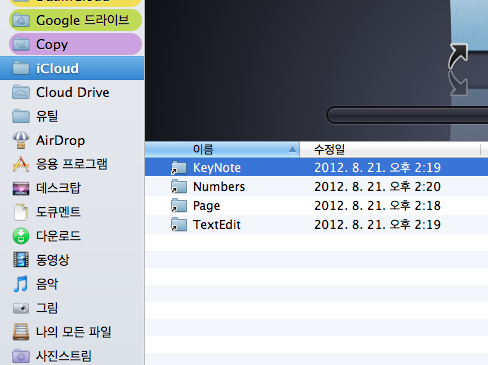
Task: Go to 응용 프로그램 in sidebar
Action: pyautogui.click(x=72, y=164)
